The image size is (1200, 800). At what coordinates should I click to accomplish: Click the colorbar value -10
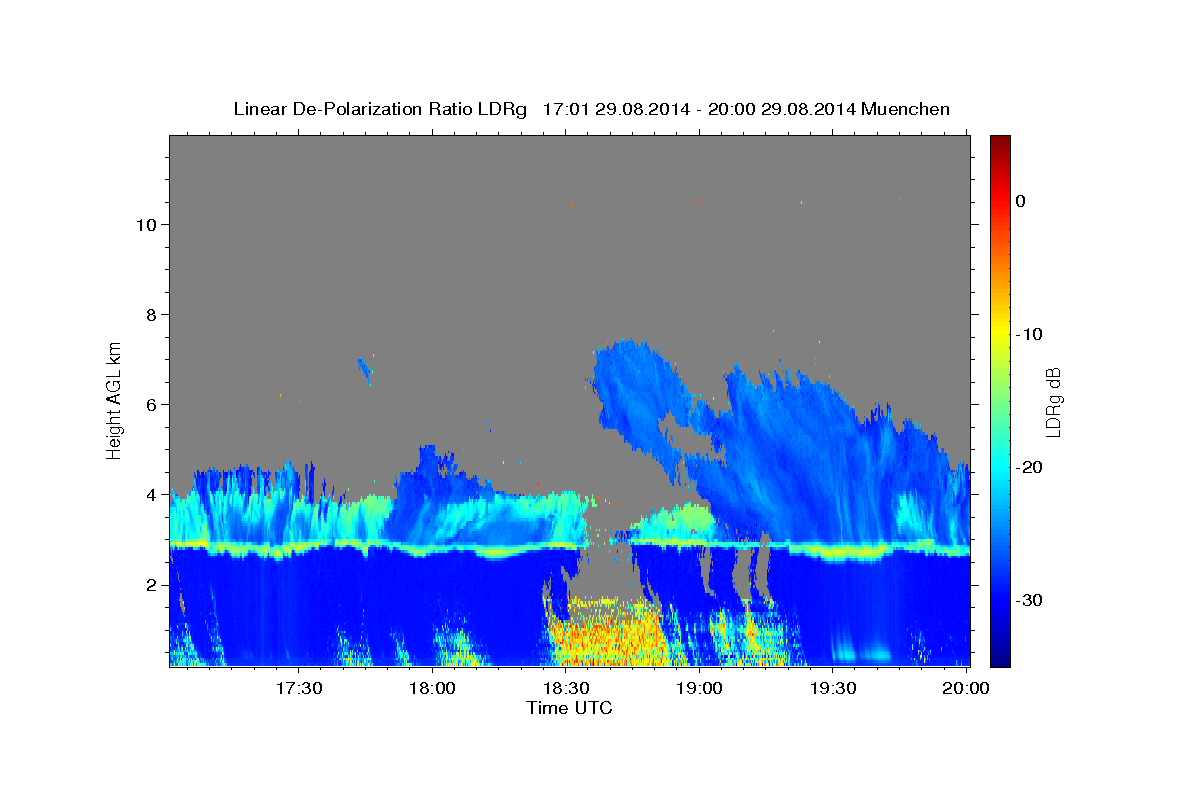pyautogui.click(x=1028, y=334)
